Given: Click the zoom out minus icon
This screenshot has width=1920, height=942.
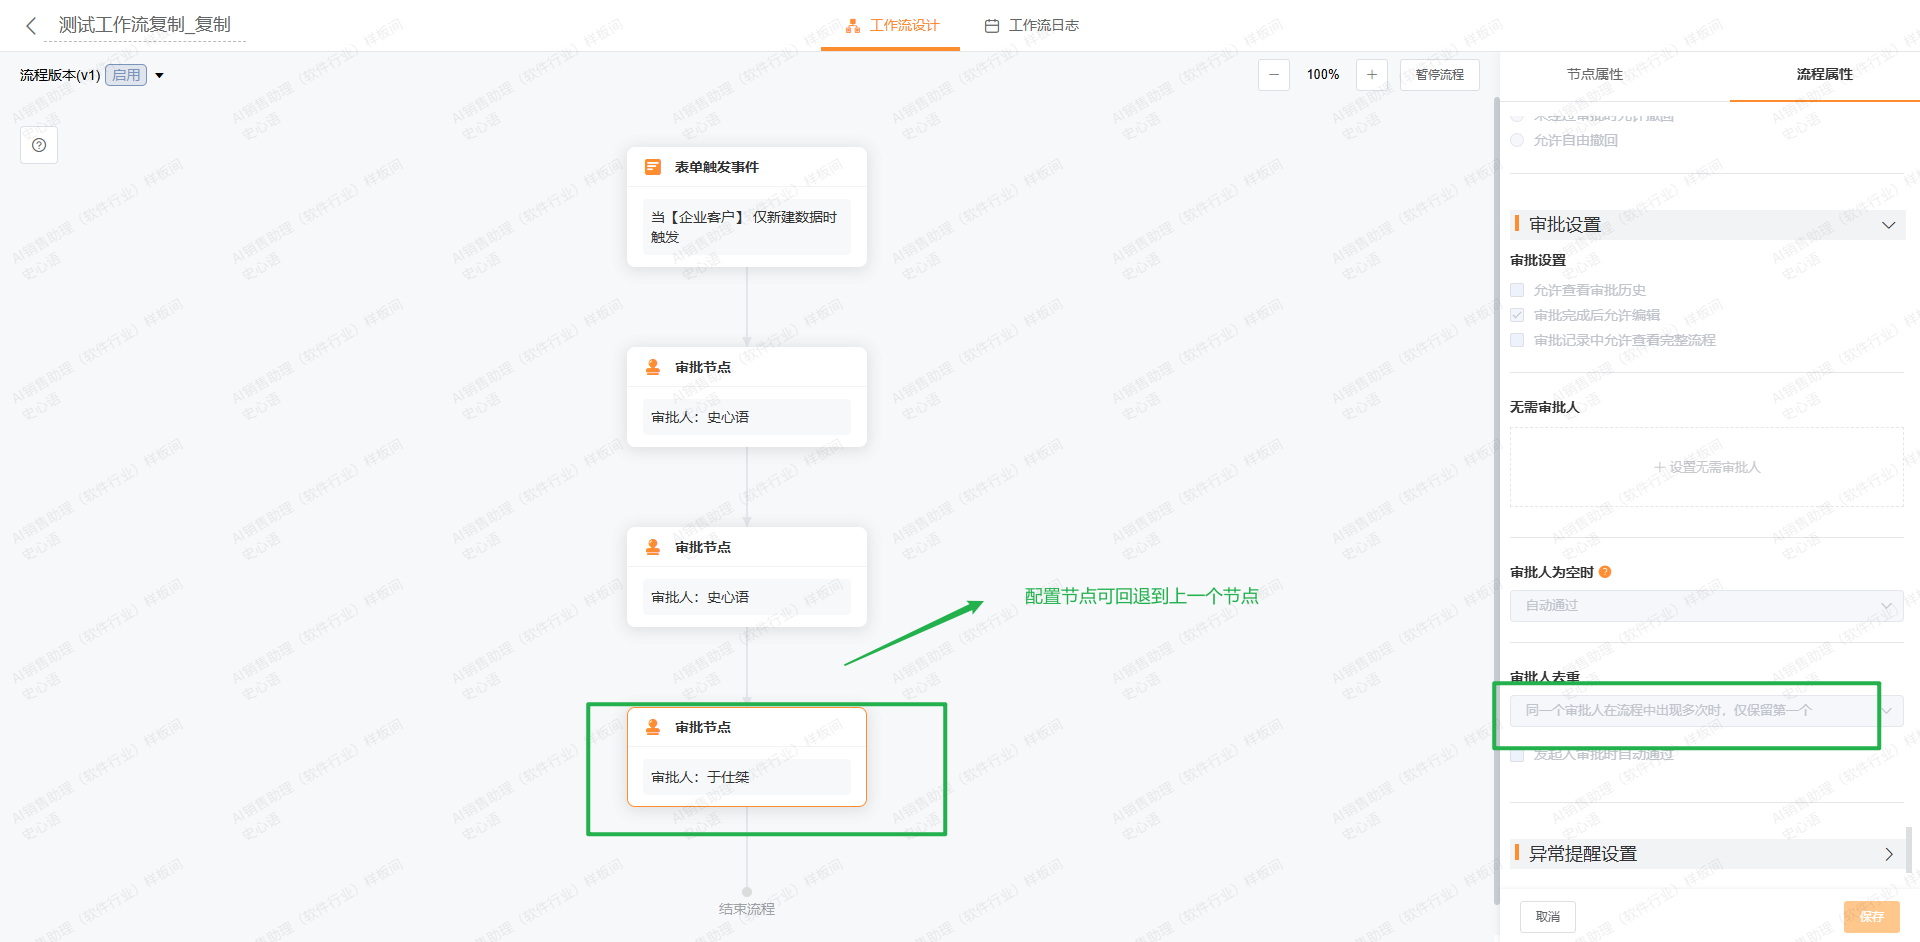Looking at the screenshot, I should (x=1273, y=75).
